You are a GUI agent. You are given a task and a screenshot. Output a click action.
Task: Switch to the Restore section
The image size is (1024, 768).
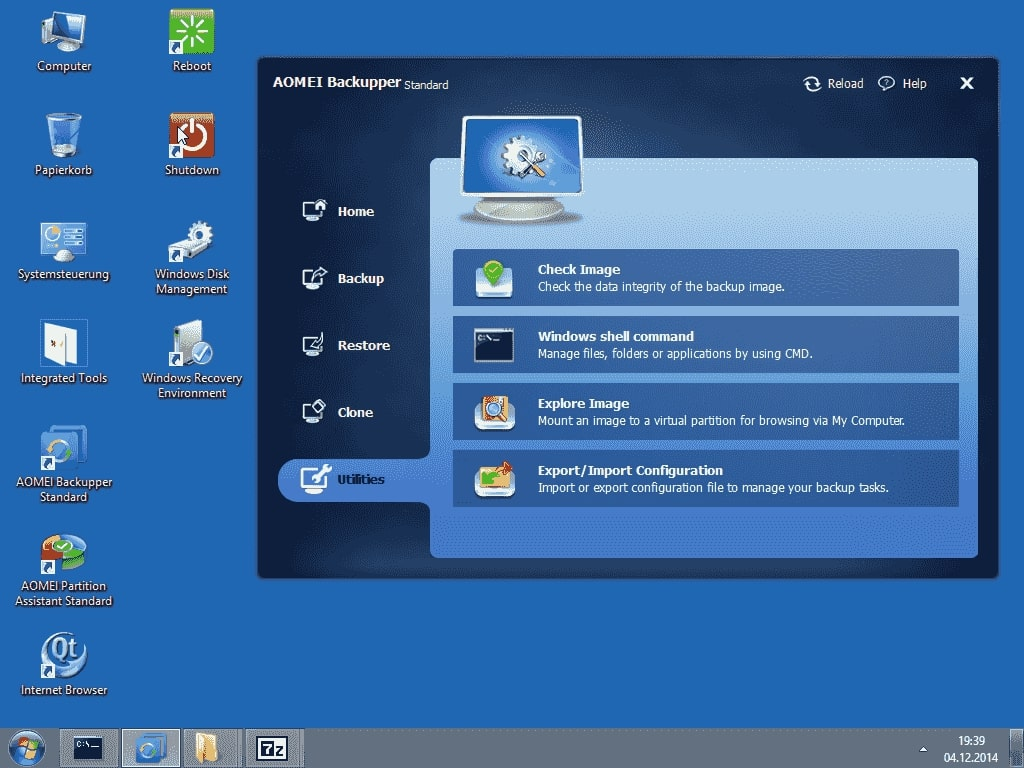pos(346,345)
